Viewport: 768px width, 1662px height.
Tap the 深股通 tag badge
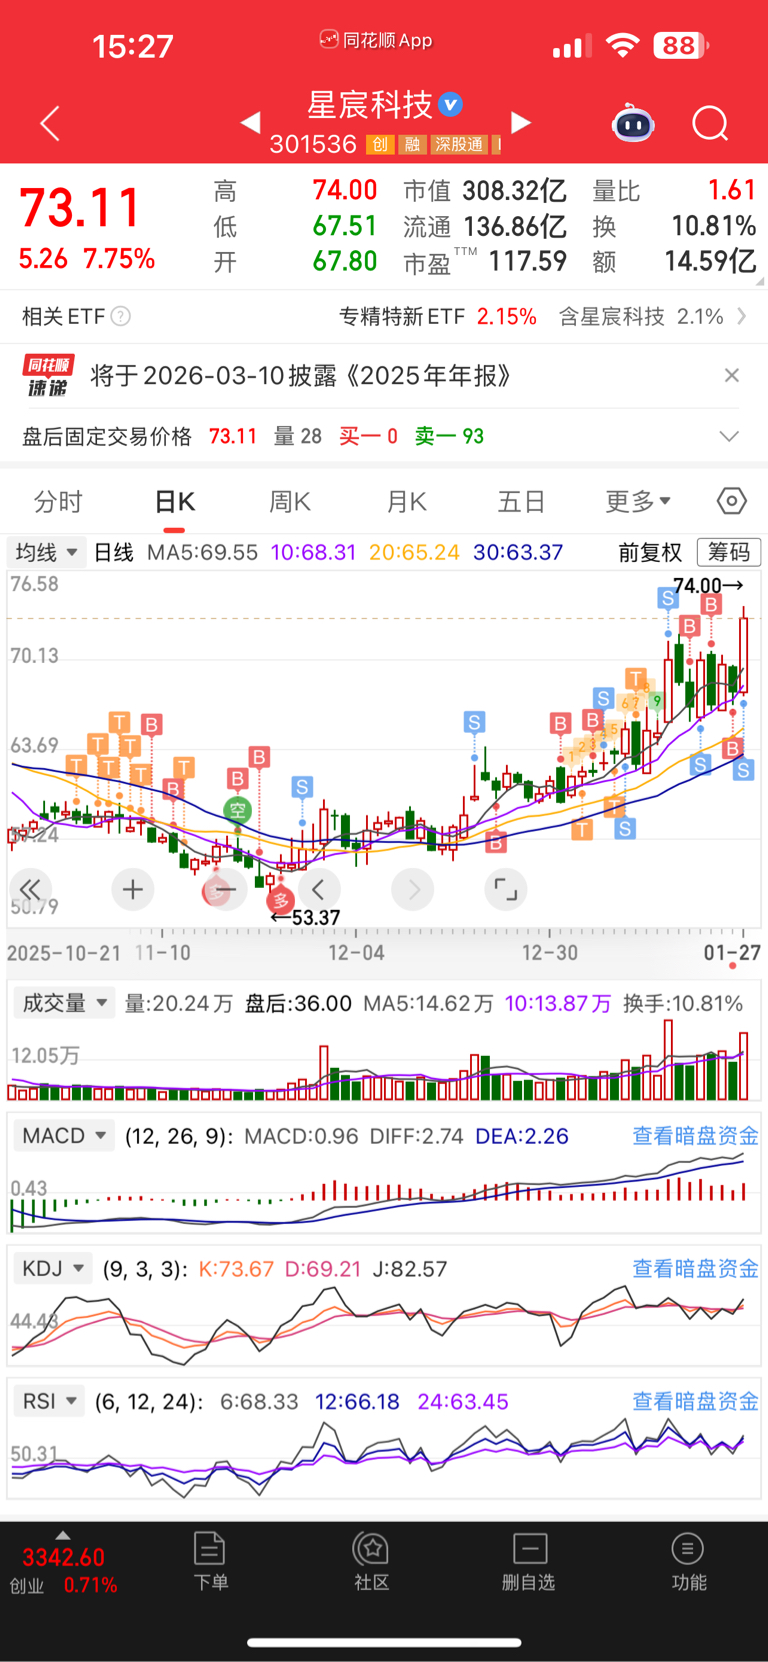[458, 145]
